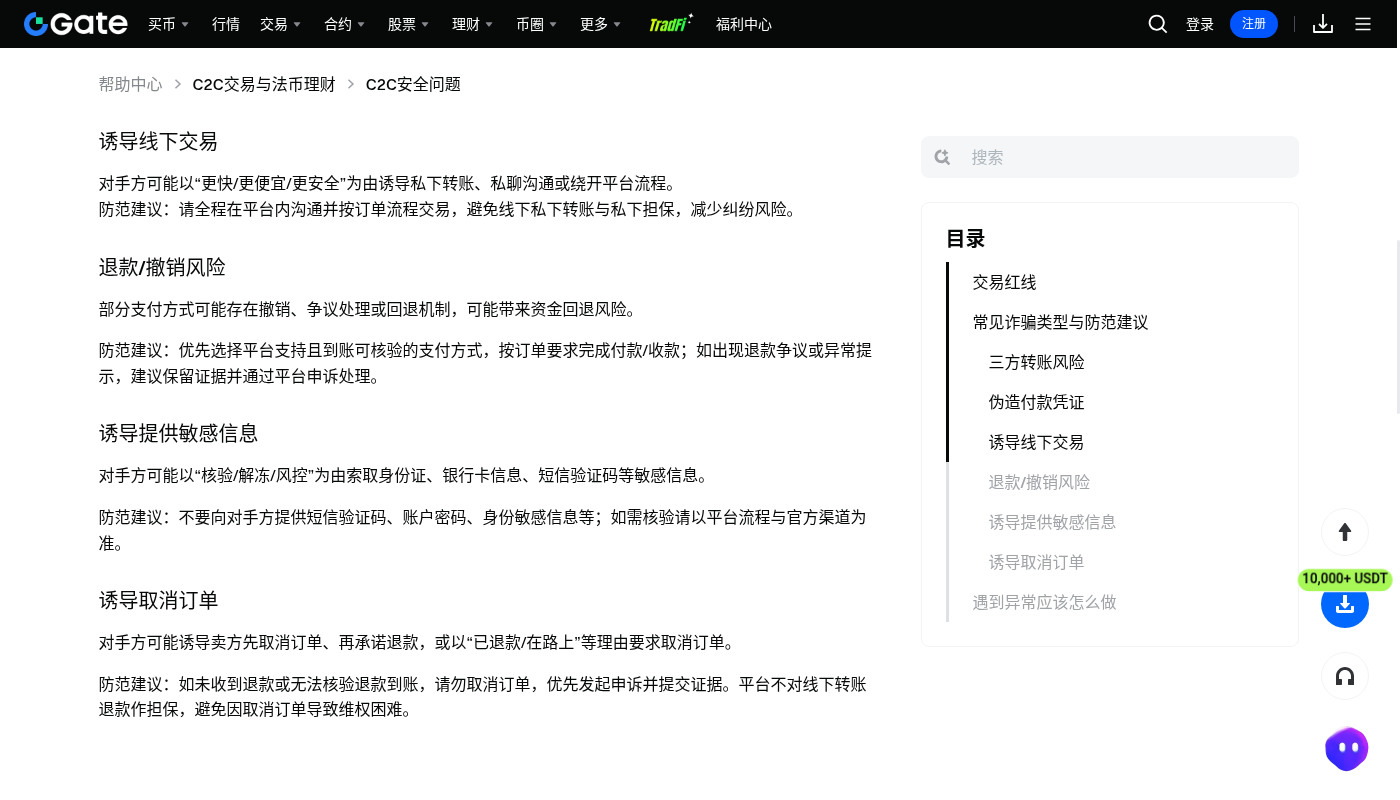Select 诱导线下交易 in the 目录 list
1400x800 pixels.
(x=1037, y=442)
